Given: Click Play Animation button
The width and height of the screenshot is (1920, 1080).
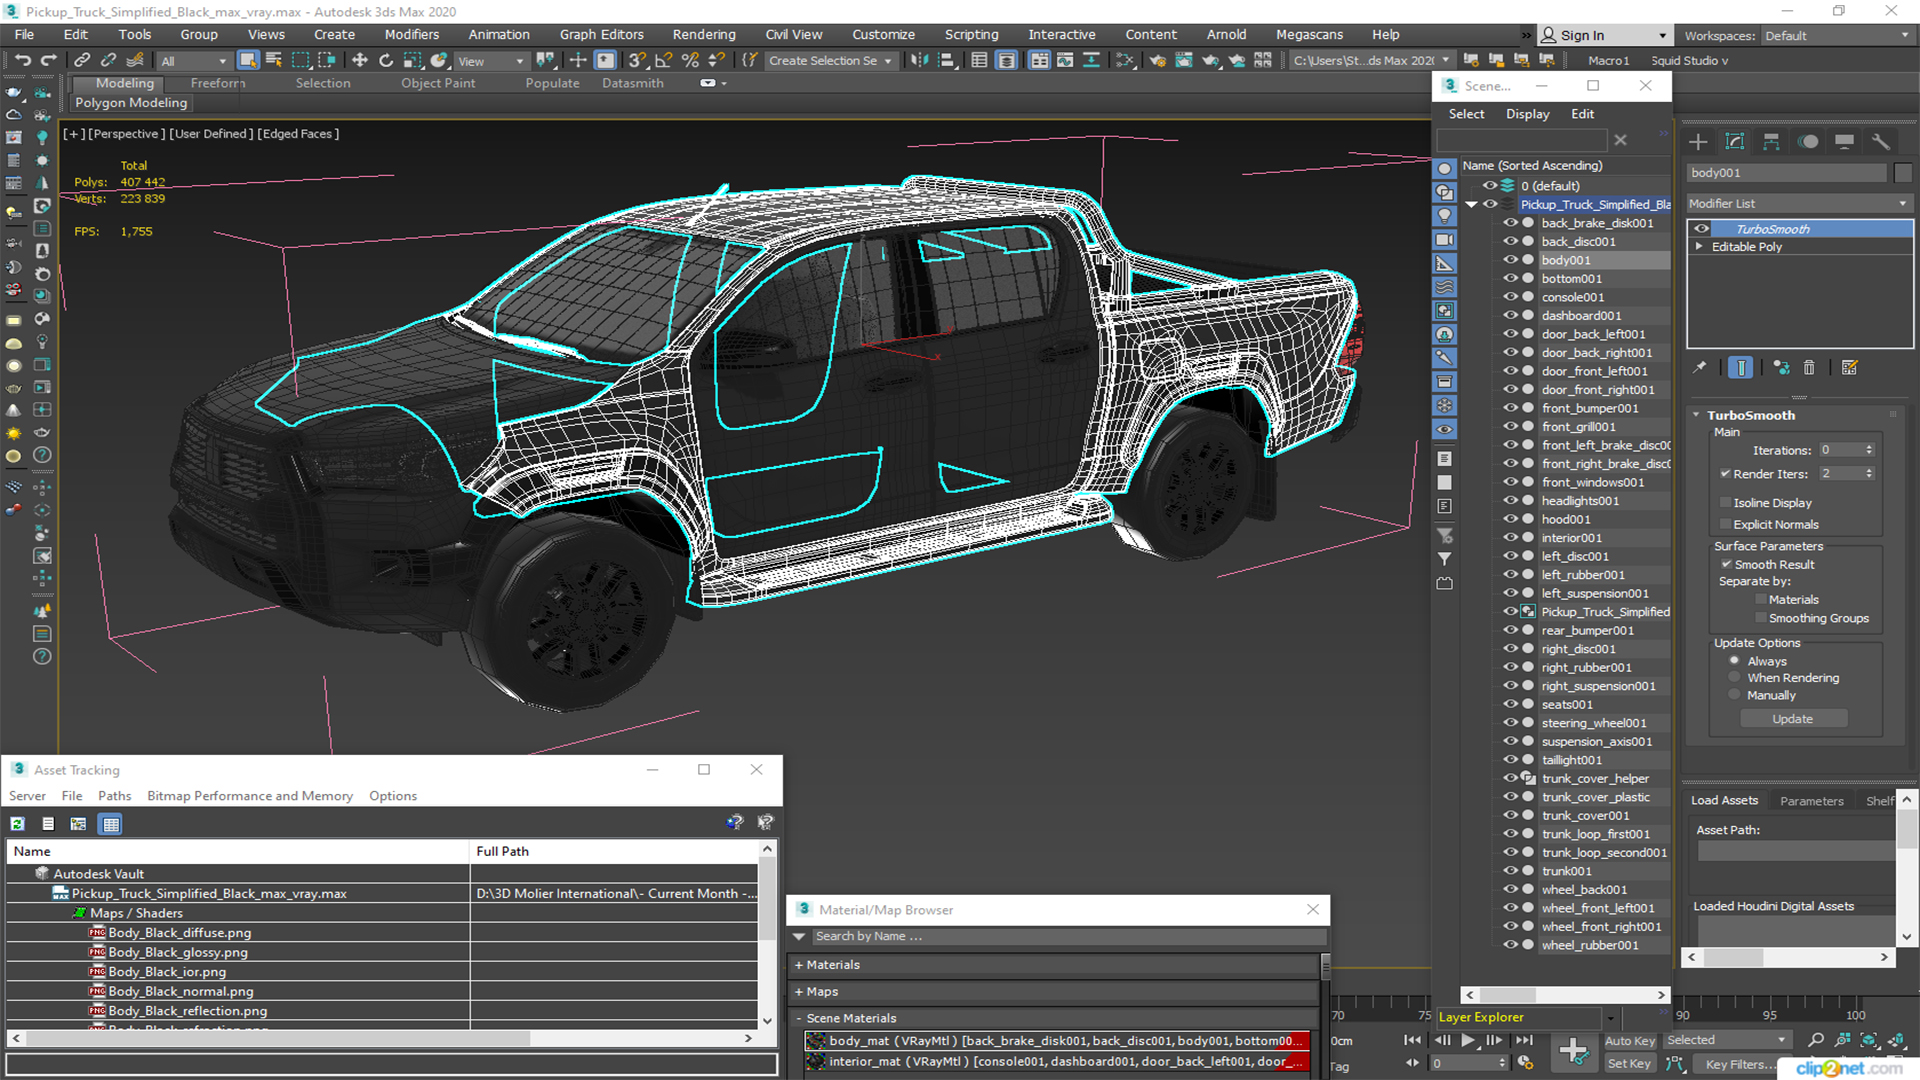Looking at the screenshot, I should pyautogui.click(x=1468, y=1040).
